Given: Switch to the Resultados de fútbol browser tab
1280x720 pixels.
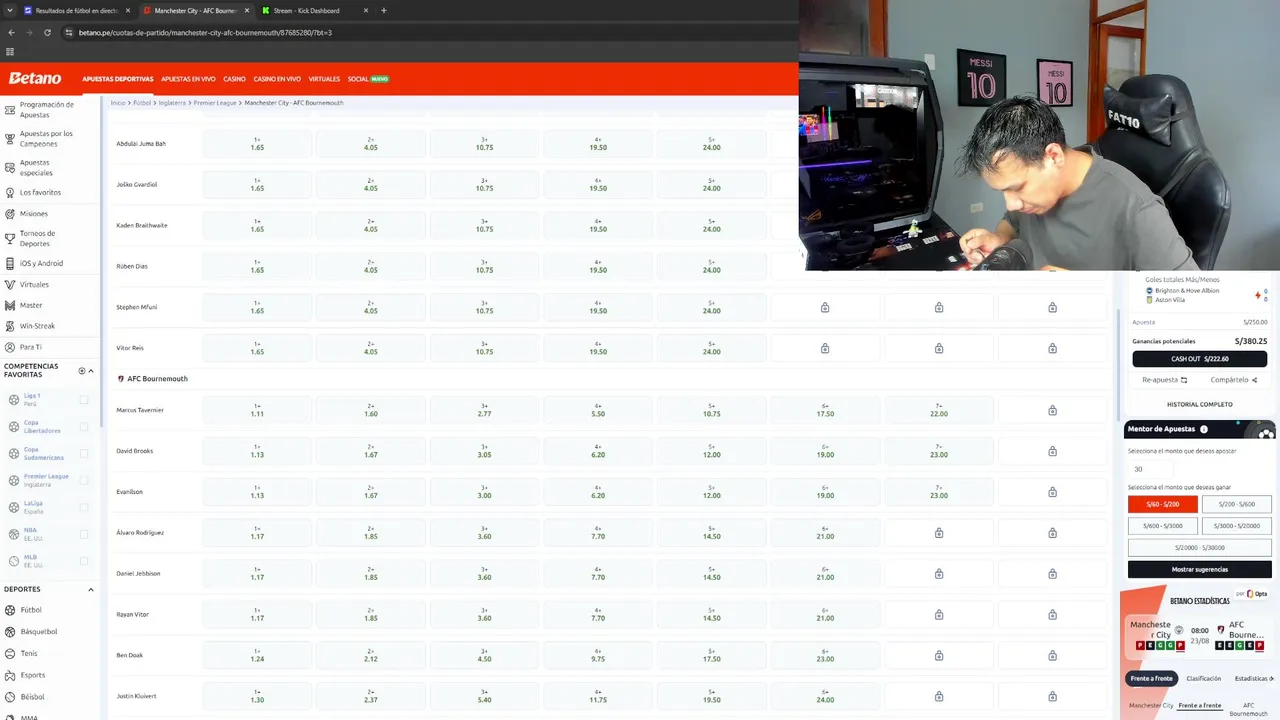Looking at the screenshot, I should click(77, 10).
